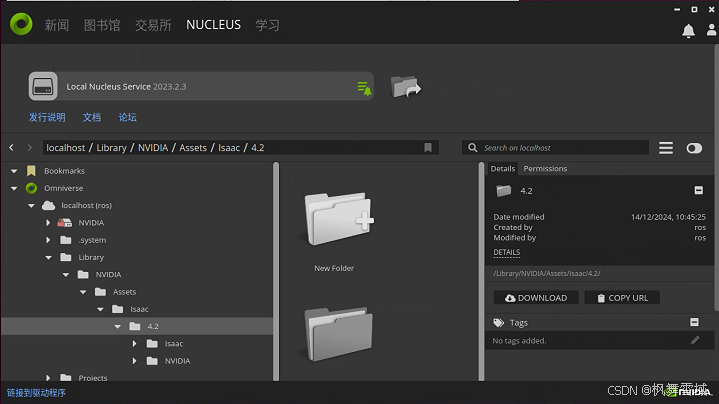The image size is (719, 404).
Task: Click the Bookmarks ribbon icon
Action: 31,171
